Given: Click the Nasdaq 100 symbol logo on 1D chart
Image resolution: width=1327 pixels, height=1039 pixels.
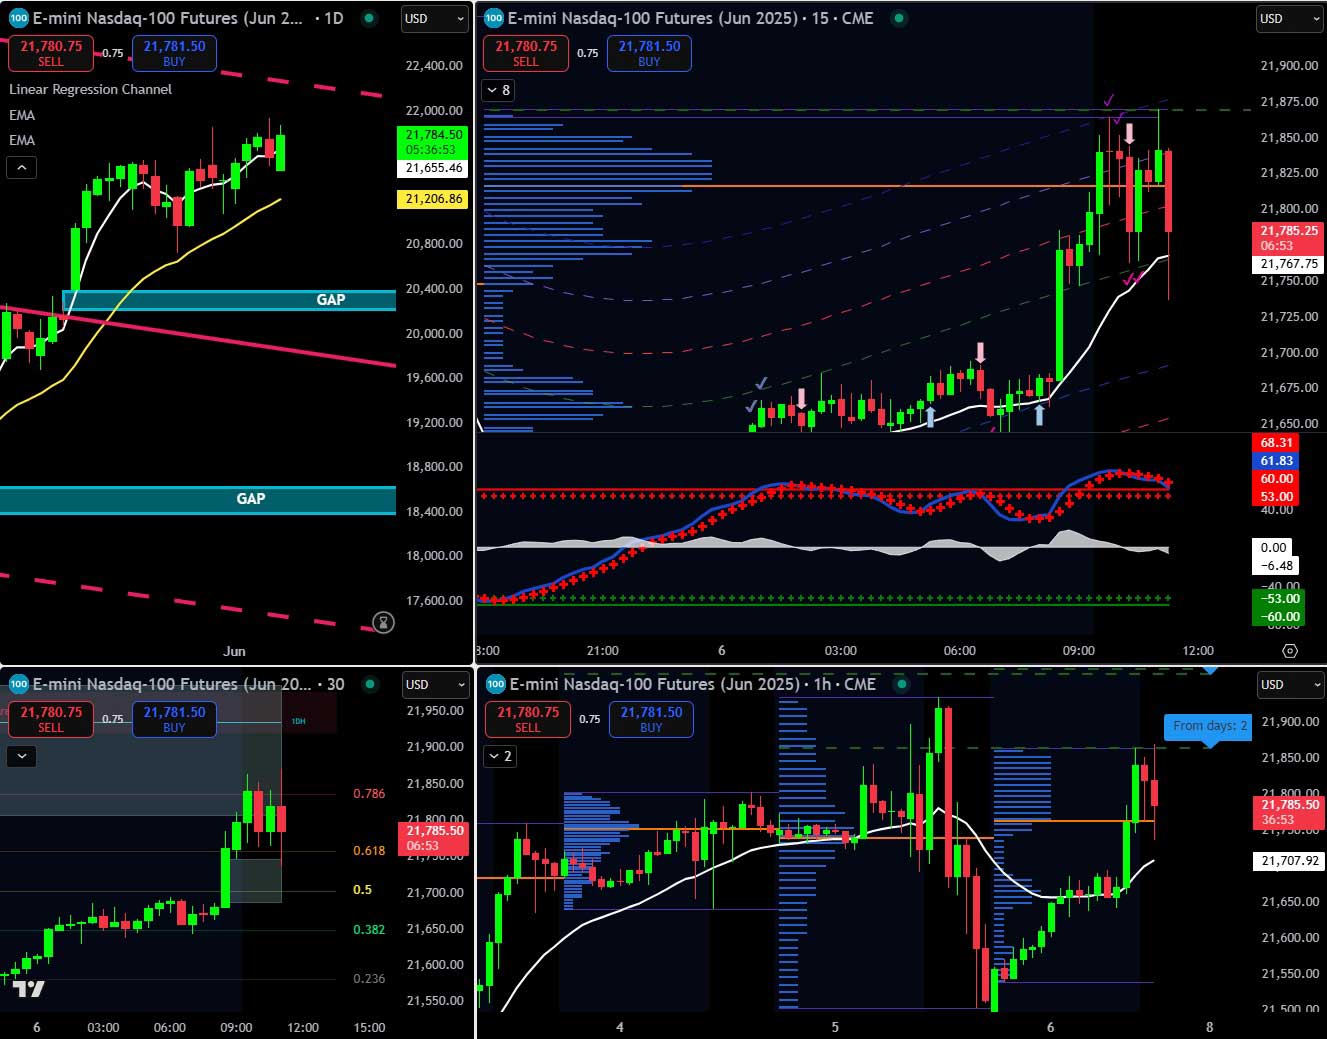Looking at the screenshot, I should click(18, 18).
